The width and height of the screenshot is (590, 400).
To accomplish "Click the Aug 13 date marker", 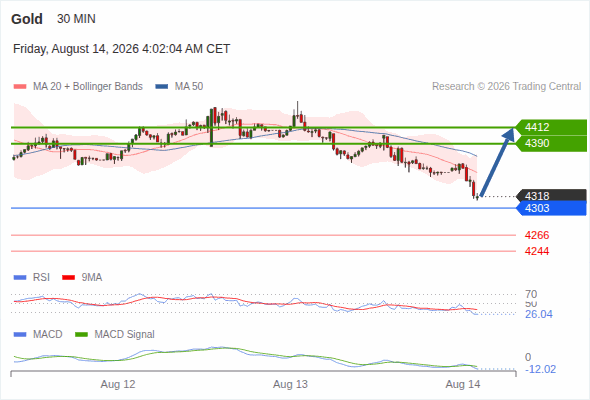I will [x=290, y=384].
